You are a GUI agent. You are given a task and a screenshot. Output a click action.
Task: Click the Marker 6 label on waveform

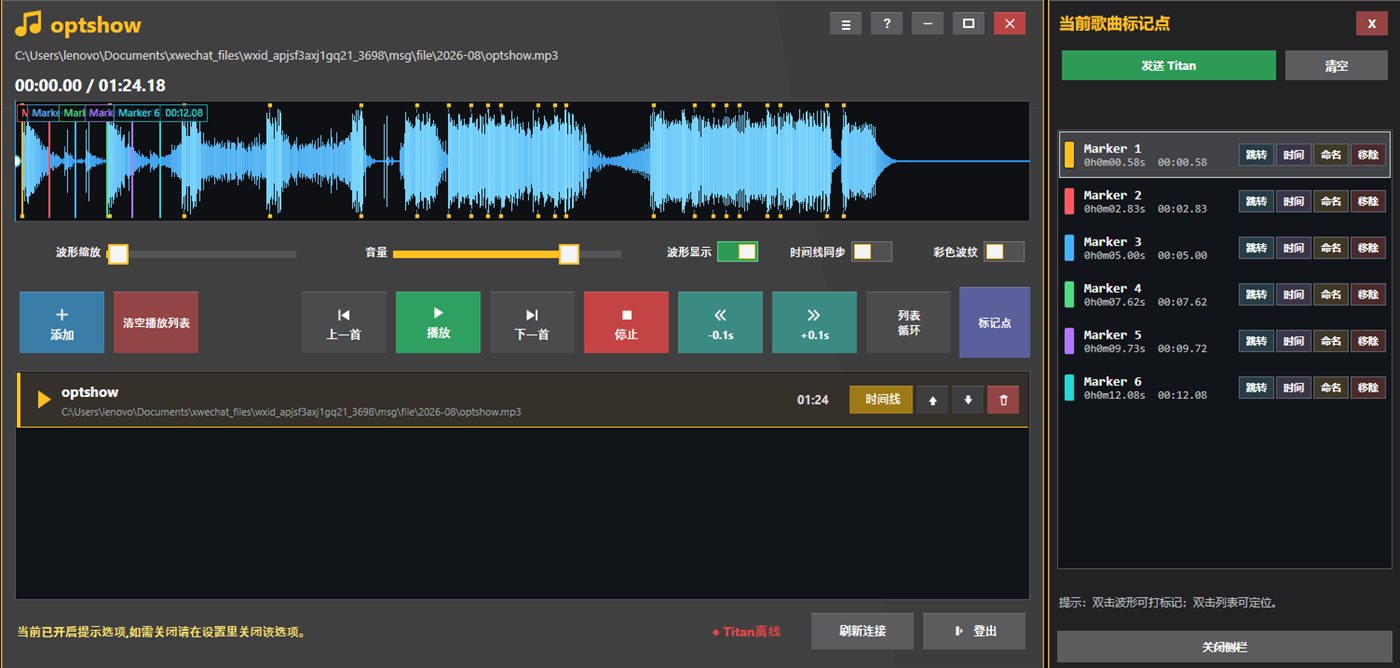pos(138,113)
